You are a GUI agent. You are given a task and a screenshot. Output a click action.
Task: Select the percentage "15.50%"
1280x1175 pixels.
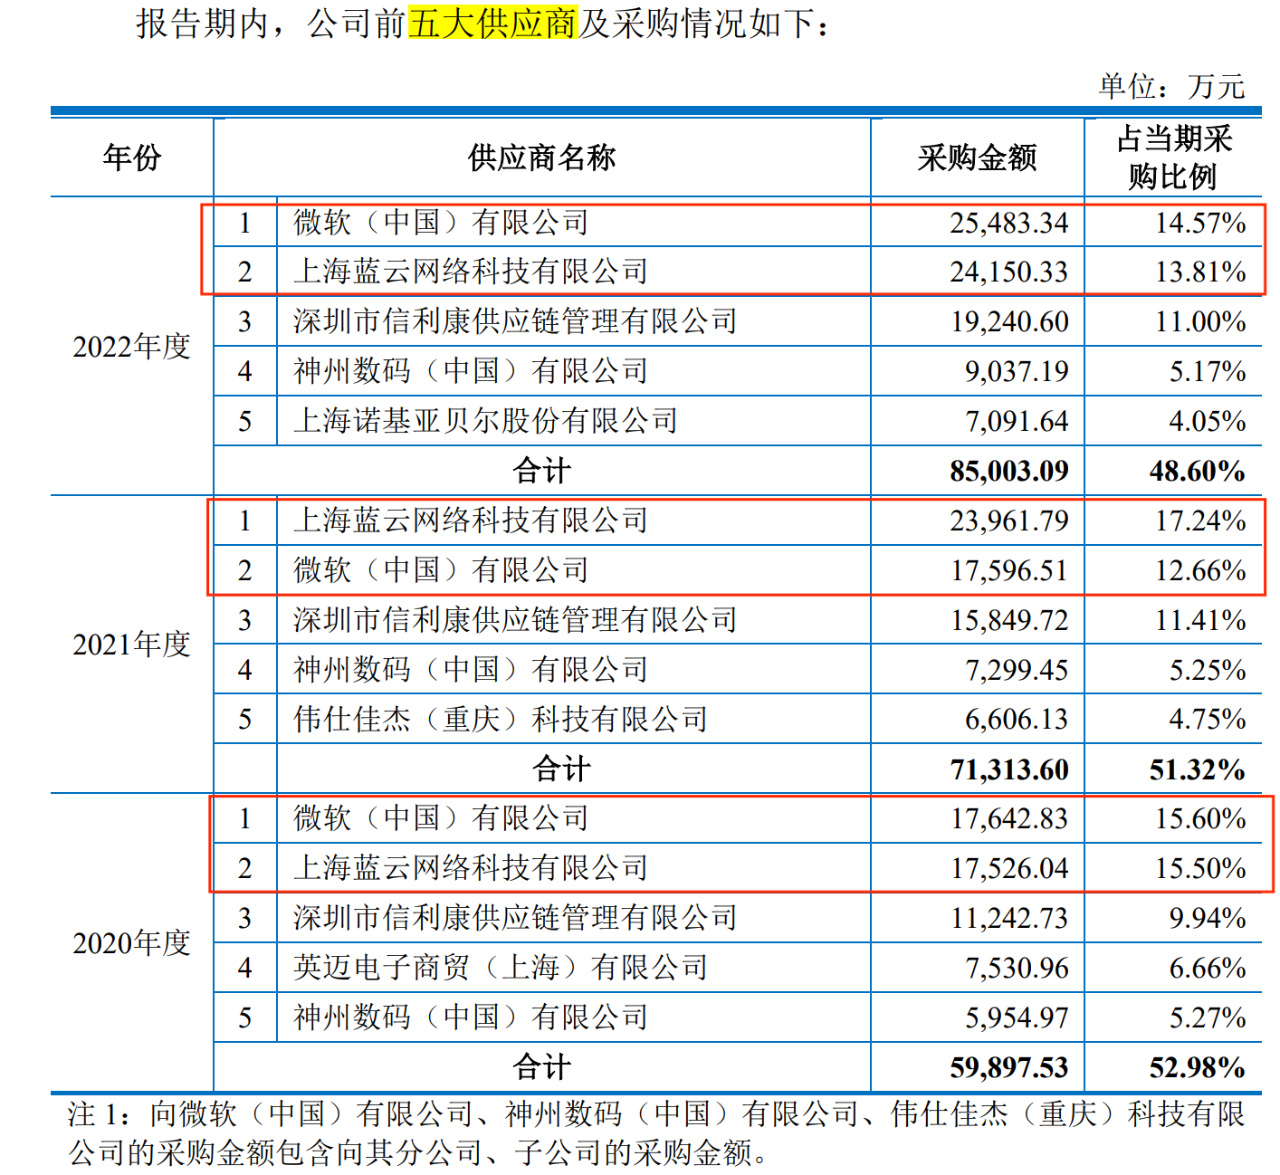tap(1200, 868)
